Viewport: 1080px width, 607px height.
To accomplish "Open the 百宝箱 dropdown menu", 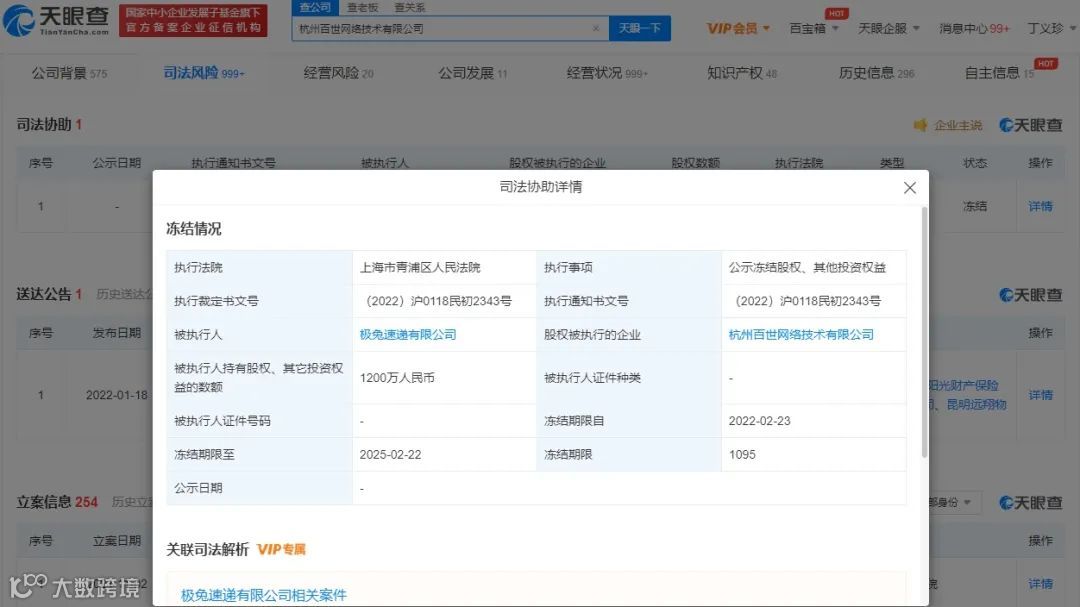I will pos(813,28).
